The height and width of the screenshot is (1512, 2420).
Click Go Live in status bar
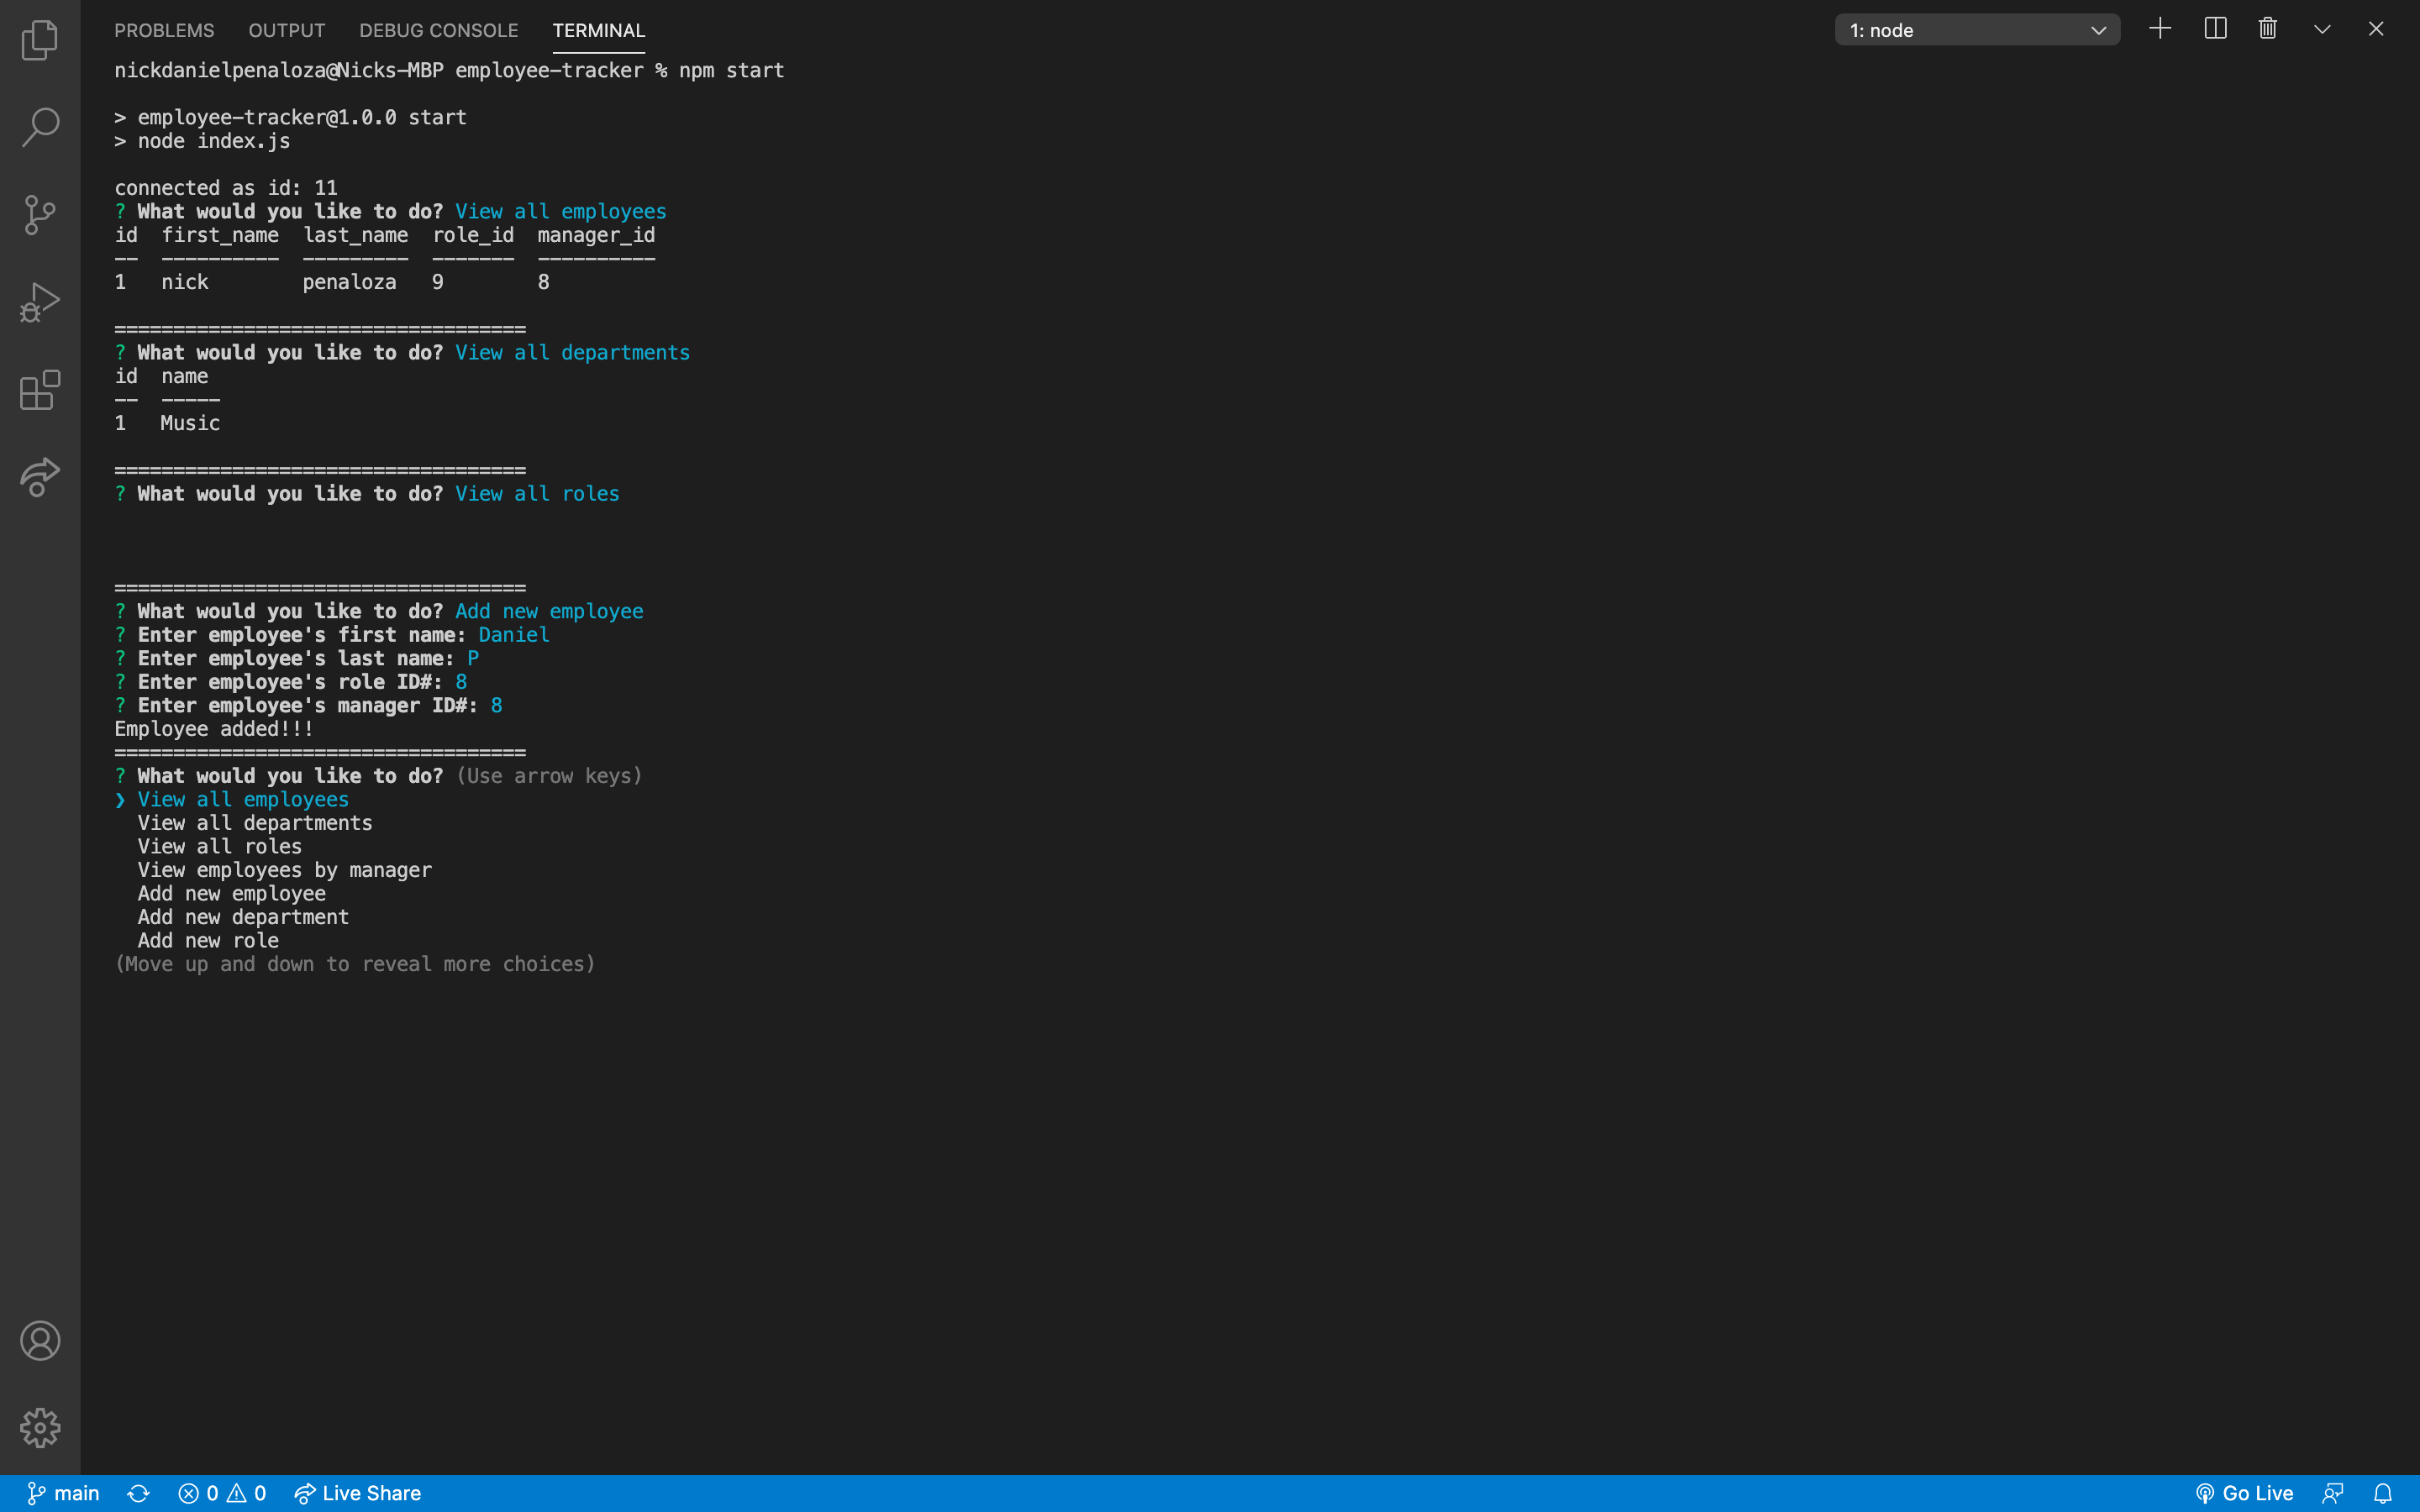(x=2244, y=1493)
